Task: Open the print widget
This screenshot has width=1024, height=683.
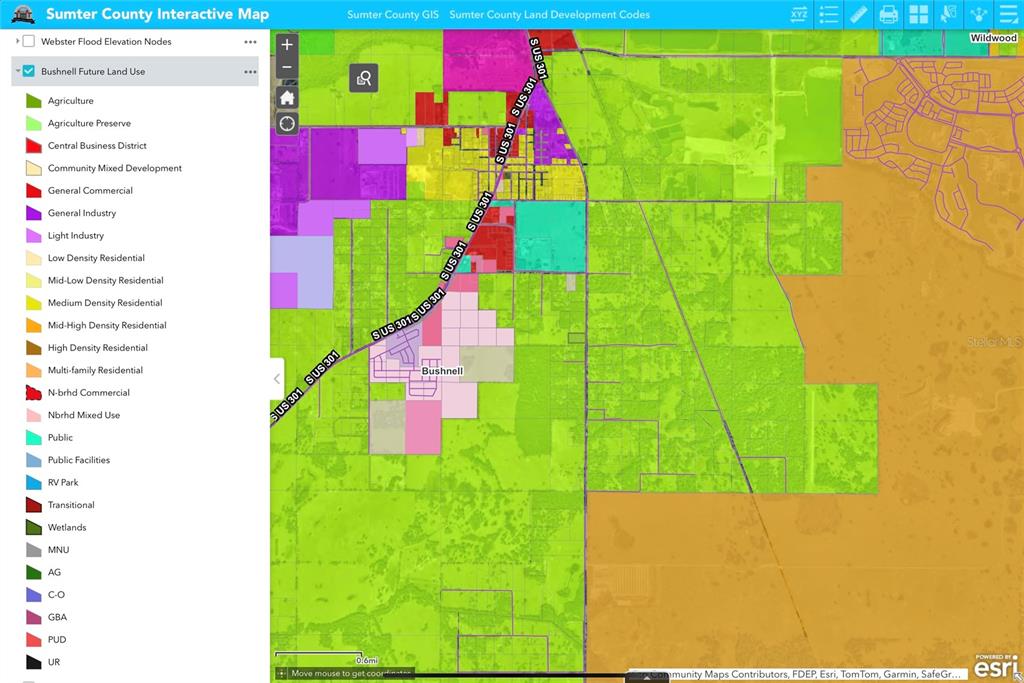Action: pyautogui.click(x=888, y=14)
